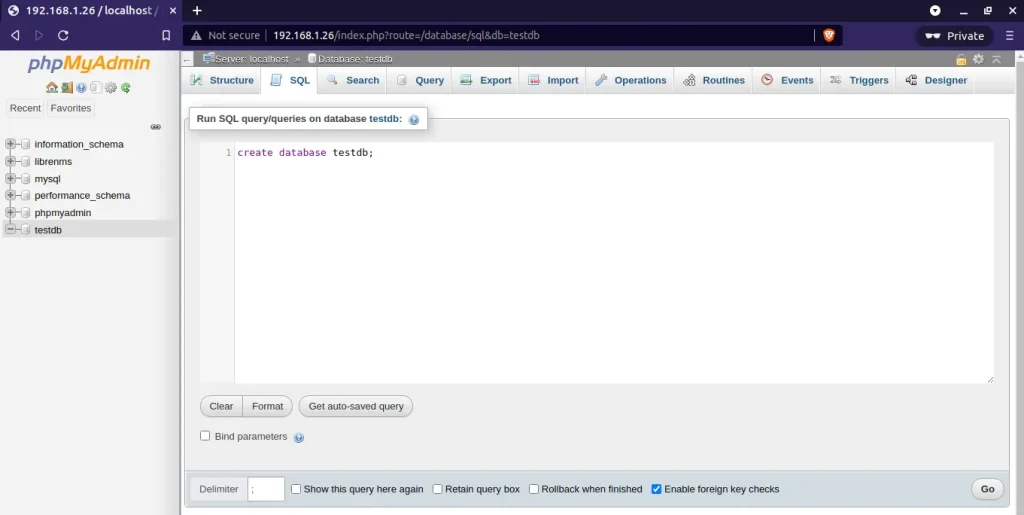Open phpMyAdmin documentation blue help icon

pos(81,87)
